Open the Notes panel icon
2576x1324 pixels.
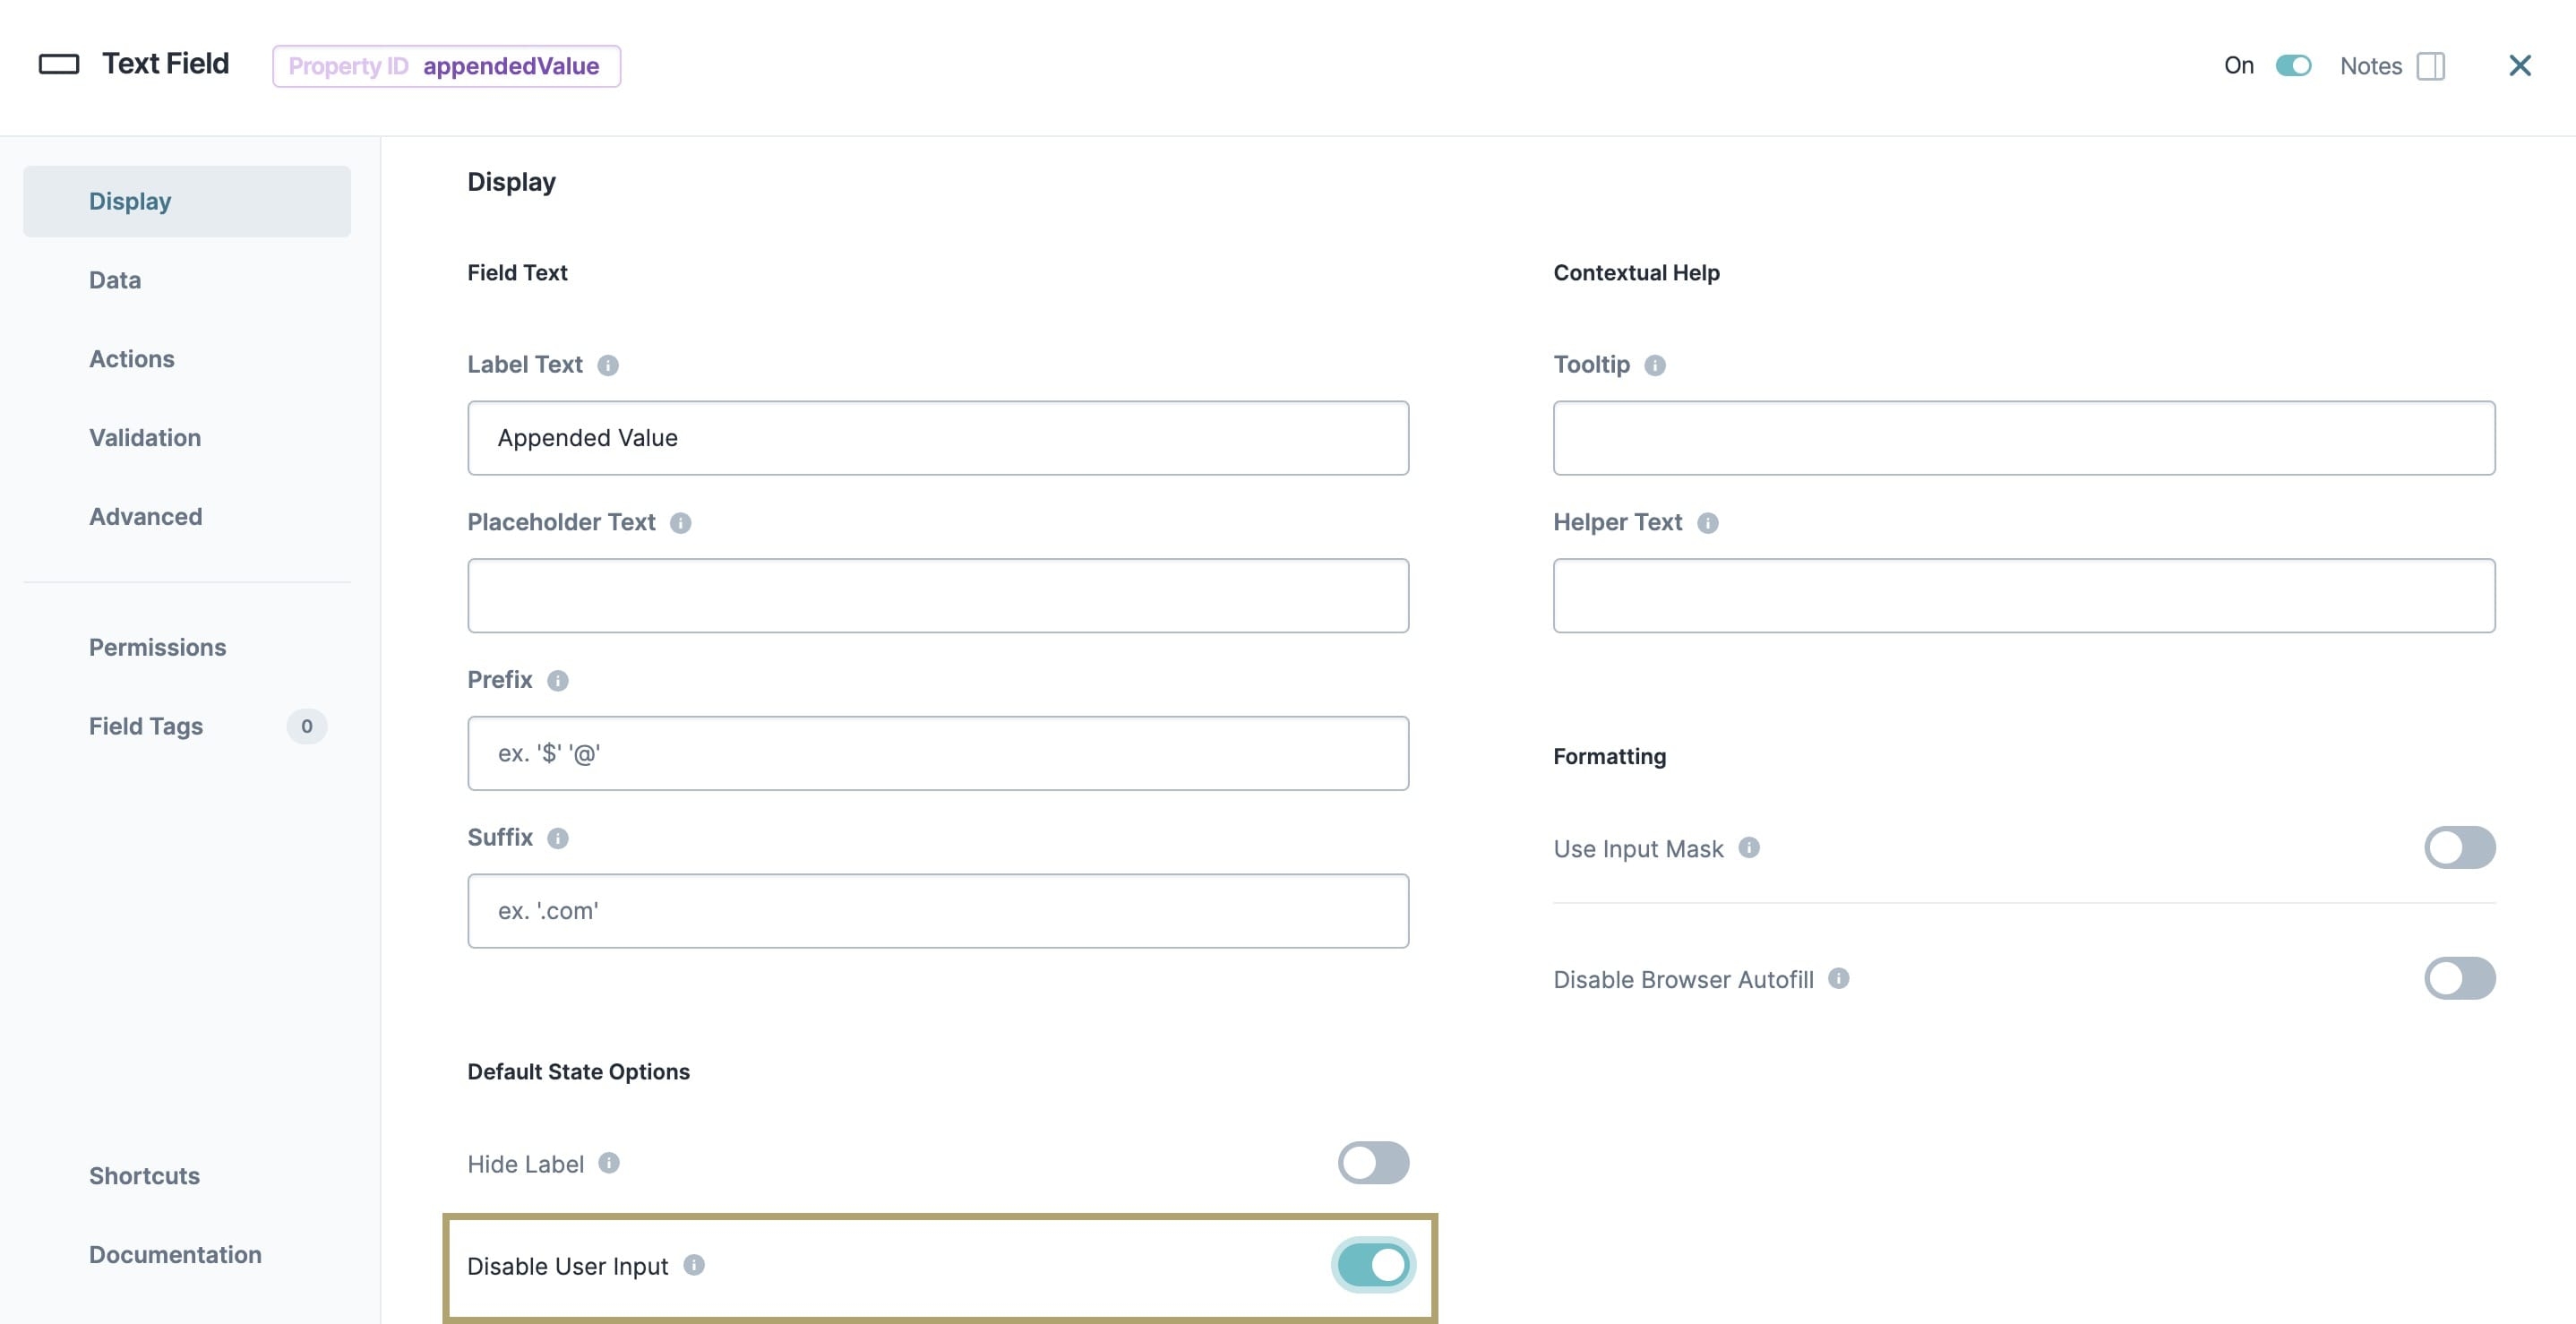[2431, 66]
